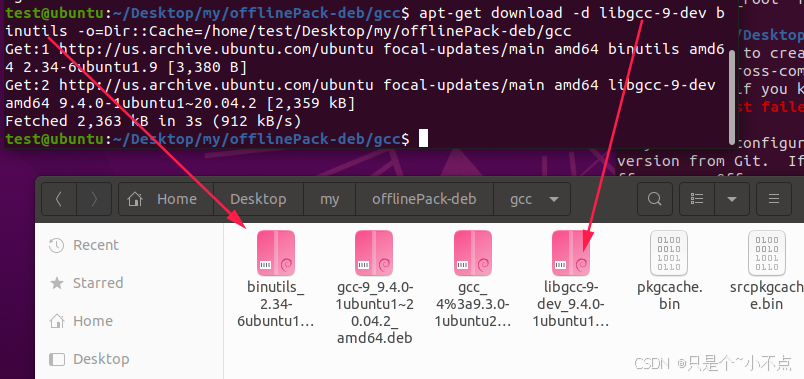Viewport: 804px width, 379px height.
Task: Click the Desktop folder icon in sidebar
Action: [56, 359]
